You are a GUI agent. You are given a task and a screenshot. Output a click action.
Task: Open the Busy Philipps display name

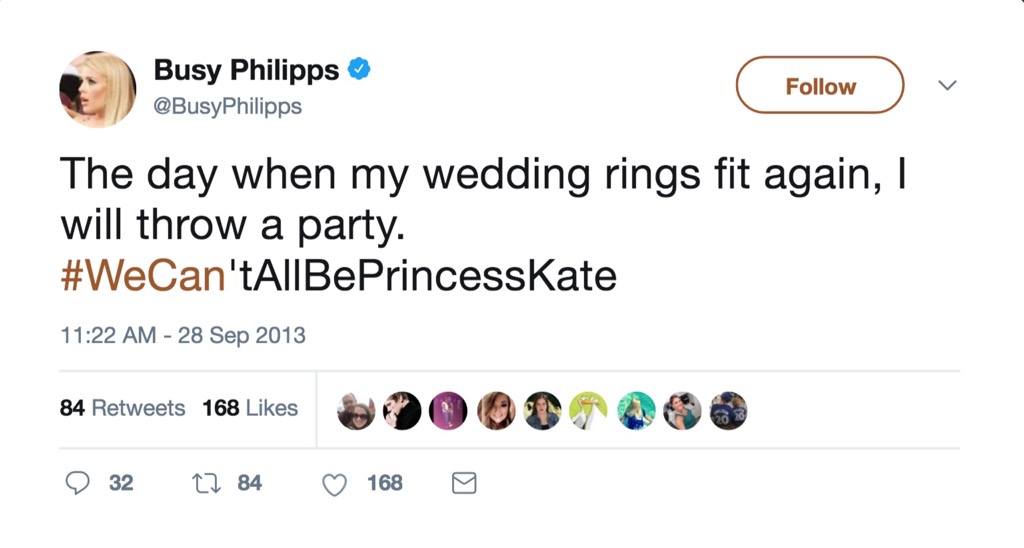246,70
